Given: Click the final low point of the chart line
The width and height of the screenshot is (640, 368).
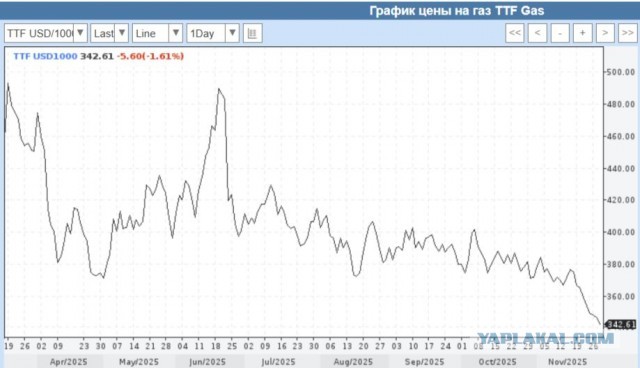Looking at the screenshot, I should [600, 324].
